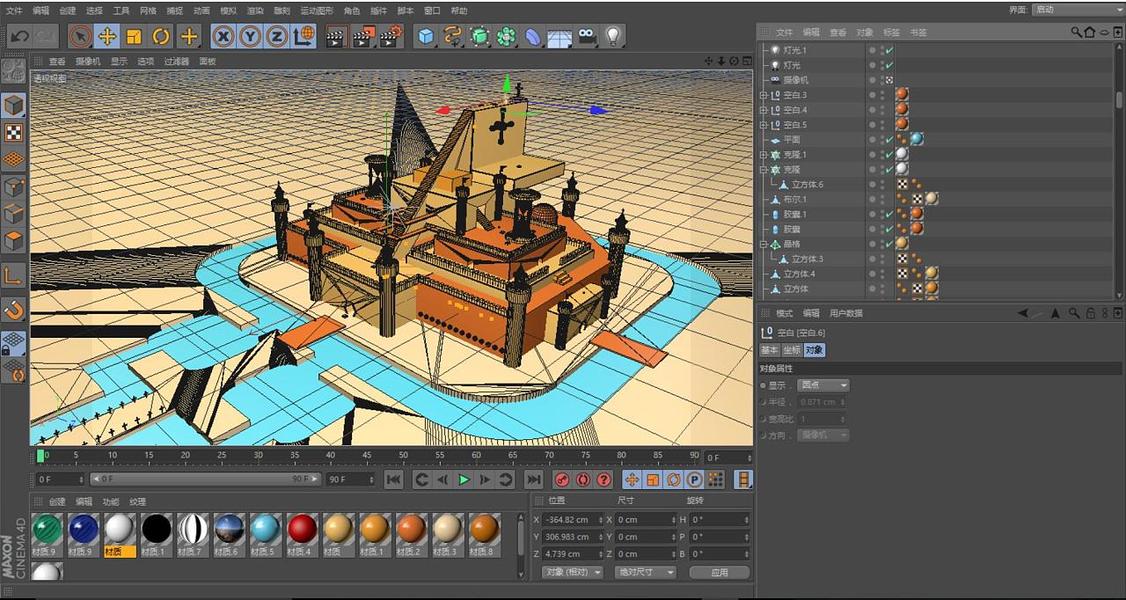This screenshot has height=600, width=1126.
Task: Select the Spline pen tool icon
Action: pos(453,37)
